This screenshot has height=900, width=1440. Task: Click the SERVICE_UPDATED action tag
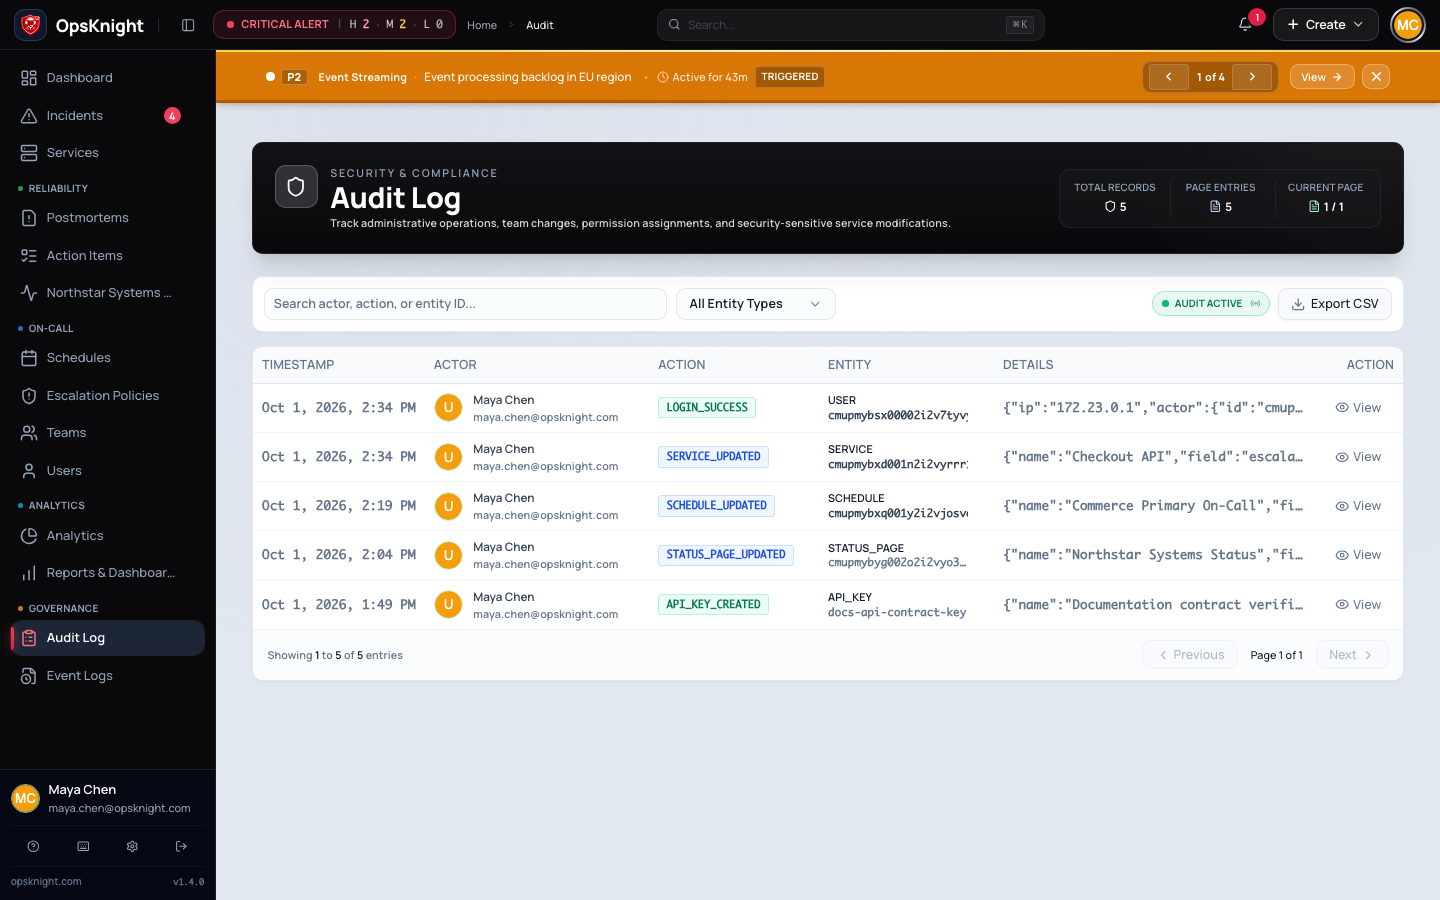click(x=713, y=457)
